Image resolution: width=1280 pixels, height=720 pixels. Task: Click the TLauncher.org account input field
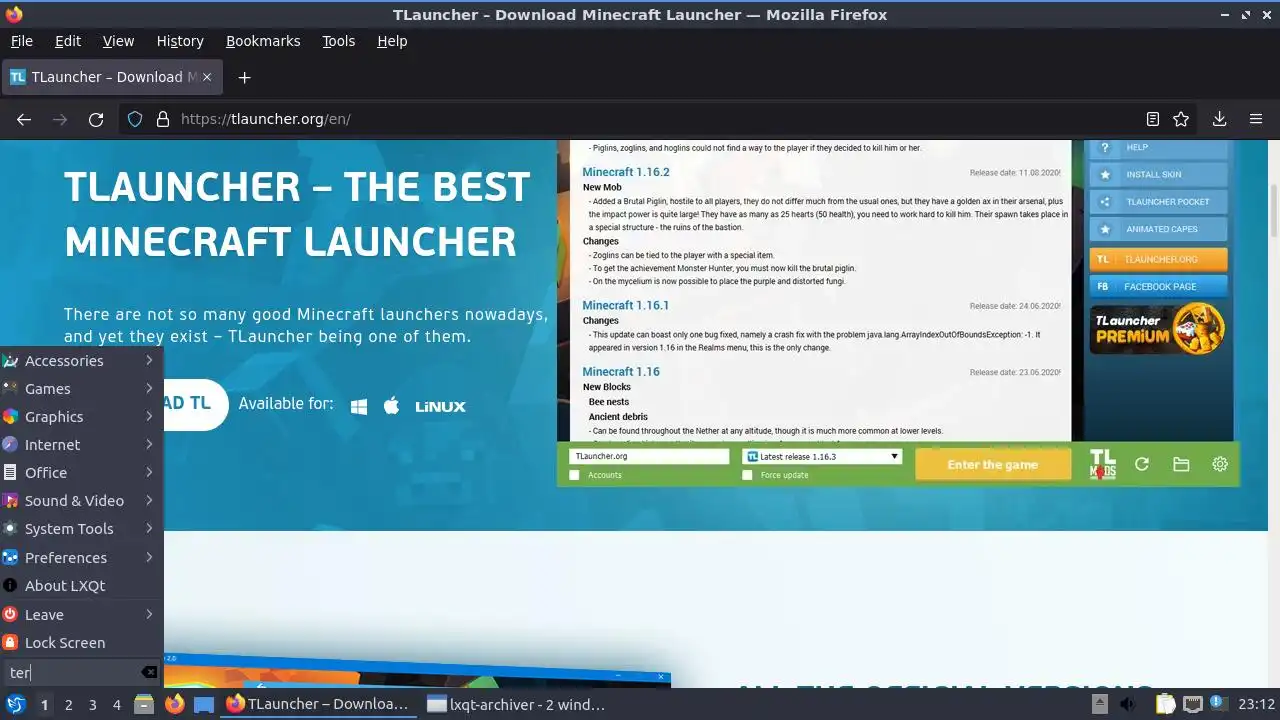click(649, 456)
